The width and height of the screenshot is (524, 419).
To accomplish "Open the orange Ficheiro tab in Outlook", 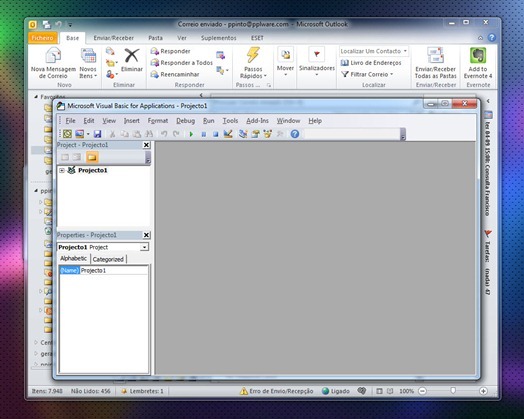I will click(42, 38).
